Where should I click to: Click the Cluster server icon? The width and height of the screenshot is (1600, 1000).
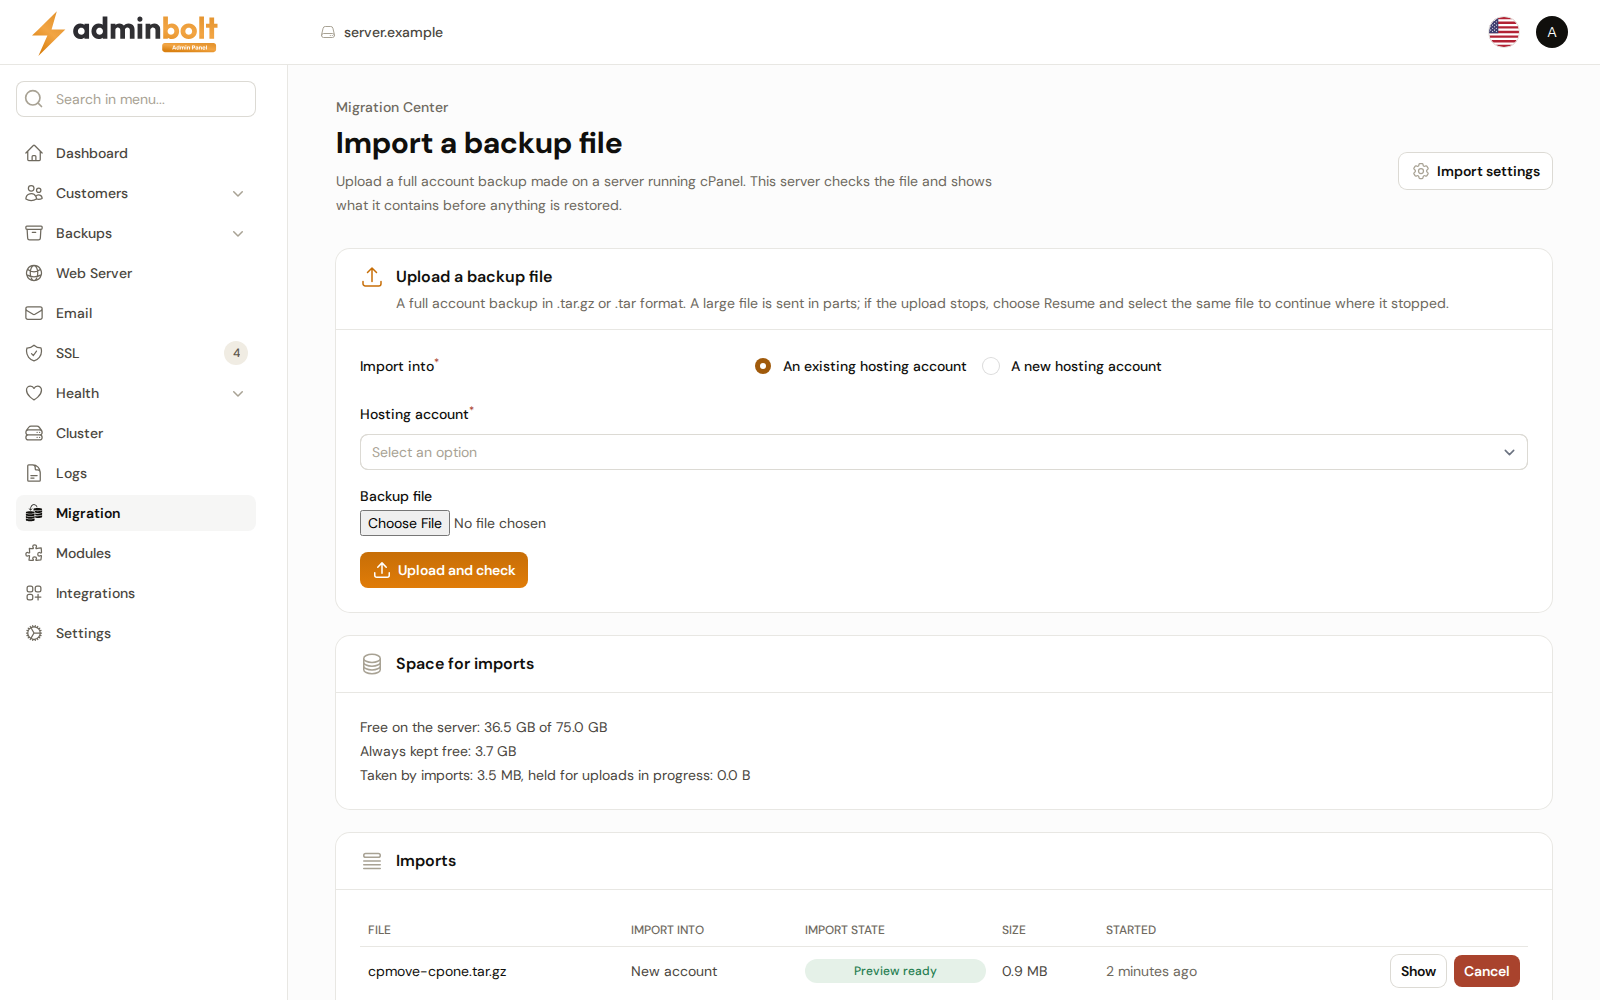pyautogui.click(x=34, y=433)
